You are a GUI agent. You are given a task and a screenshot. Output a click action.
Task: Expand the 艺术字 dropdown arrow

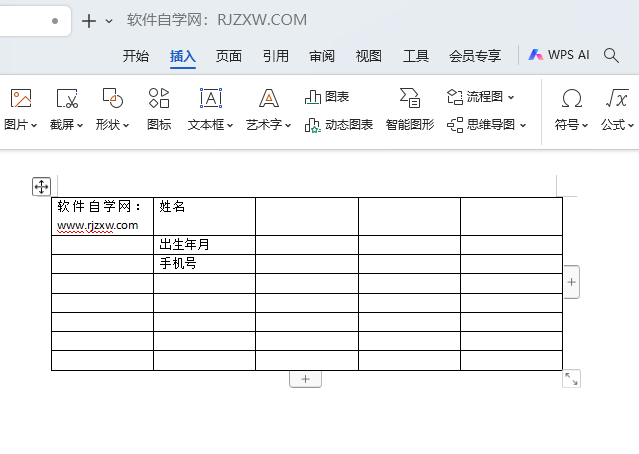pos(288,126)
